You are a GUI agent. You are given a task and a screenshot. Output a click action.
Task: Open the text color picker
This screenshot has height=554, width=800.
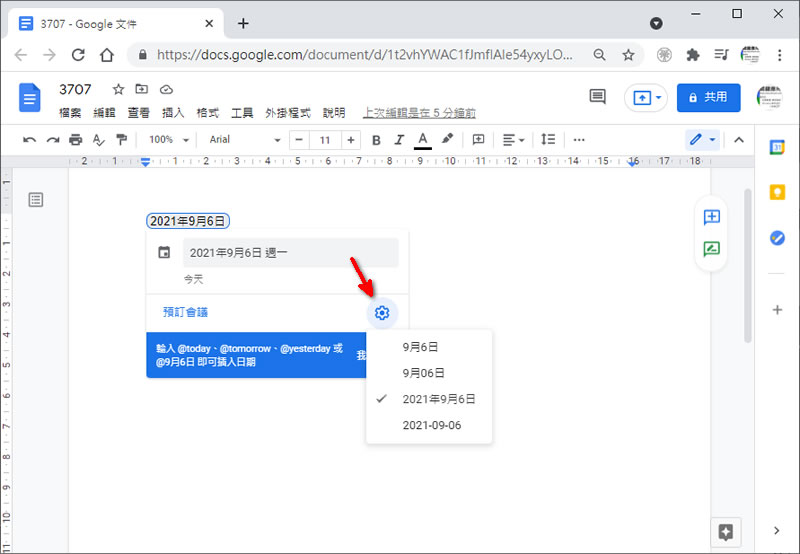point(422,140)
